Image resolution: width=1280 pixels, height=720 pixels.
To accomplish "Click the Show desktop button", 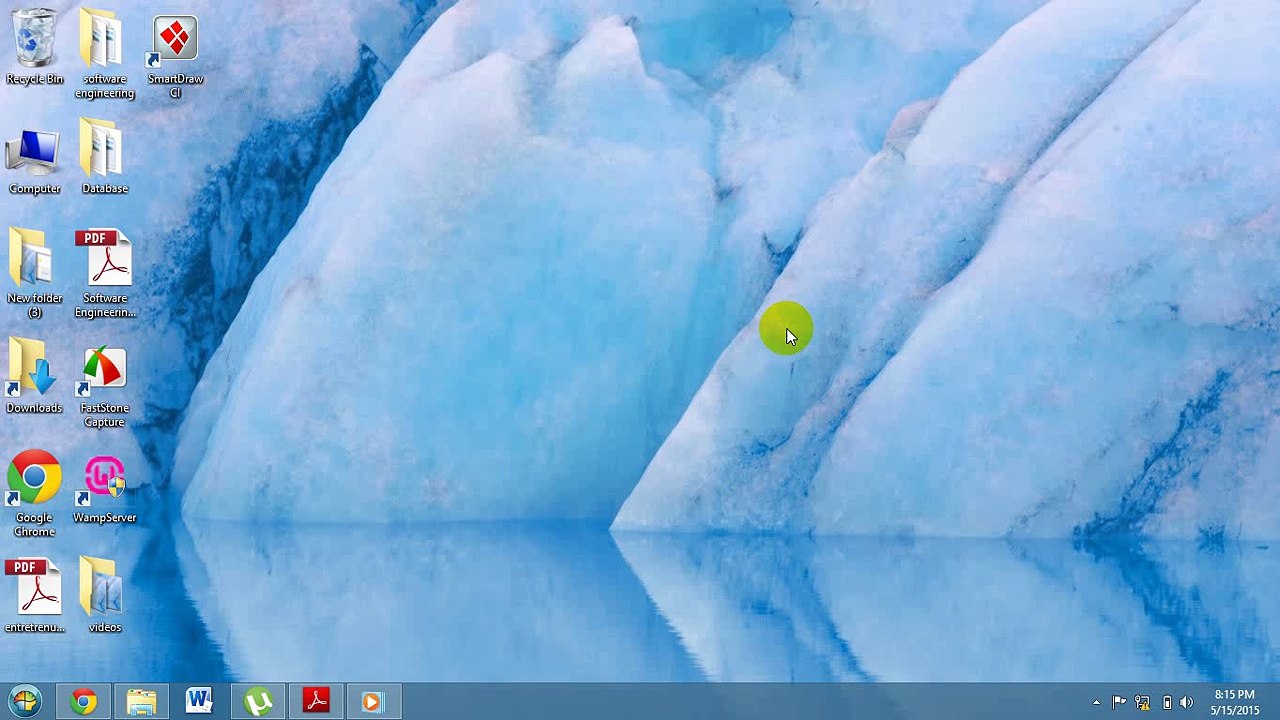I will [1273, 702].
